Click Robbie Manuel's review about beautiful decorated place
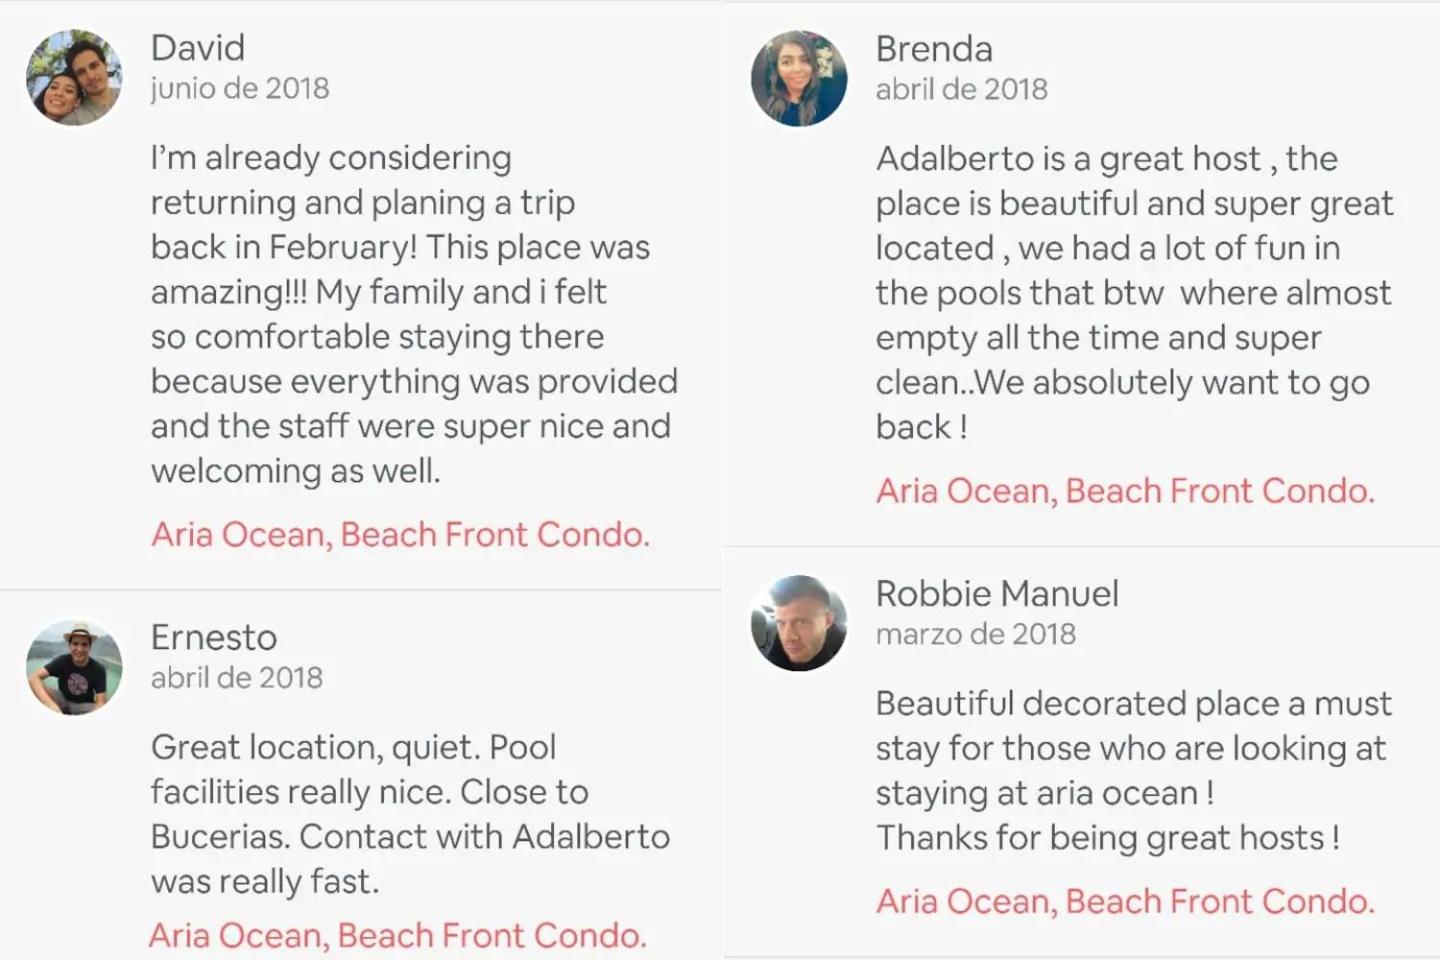This screenshot has height=960, width=1440. 1133,770
